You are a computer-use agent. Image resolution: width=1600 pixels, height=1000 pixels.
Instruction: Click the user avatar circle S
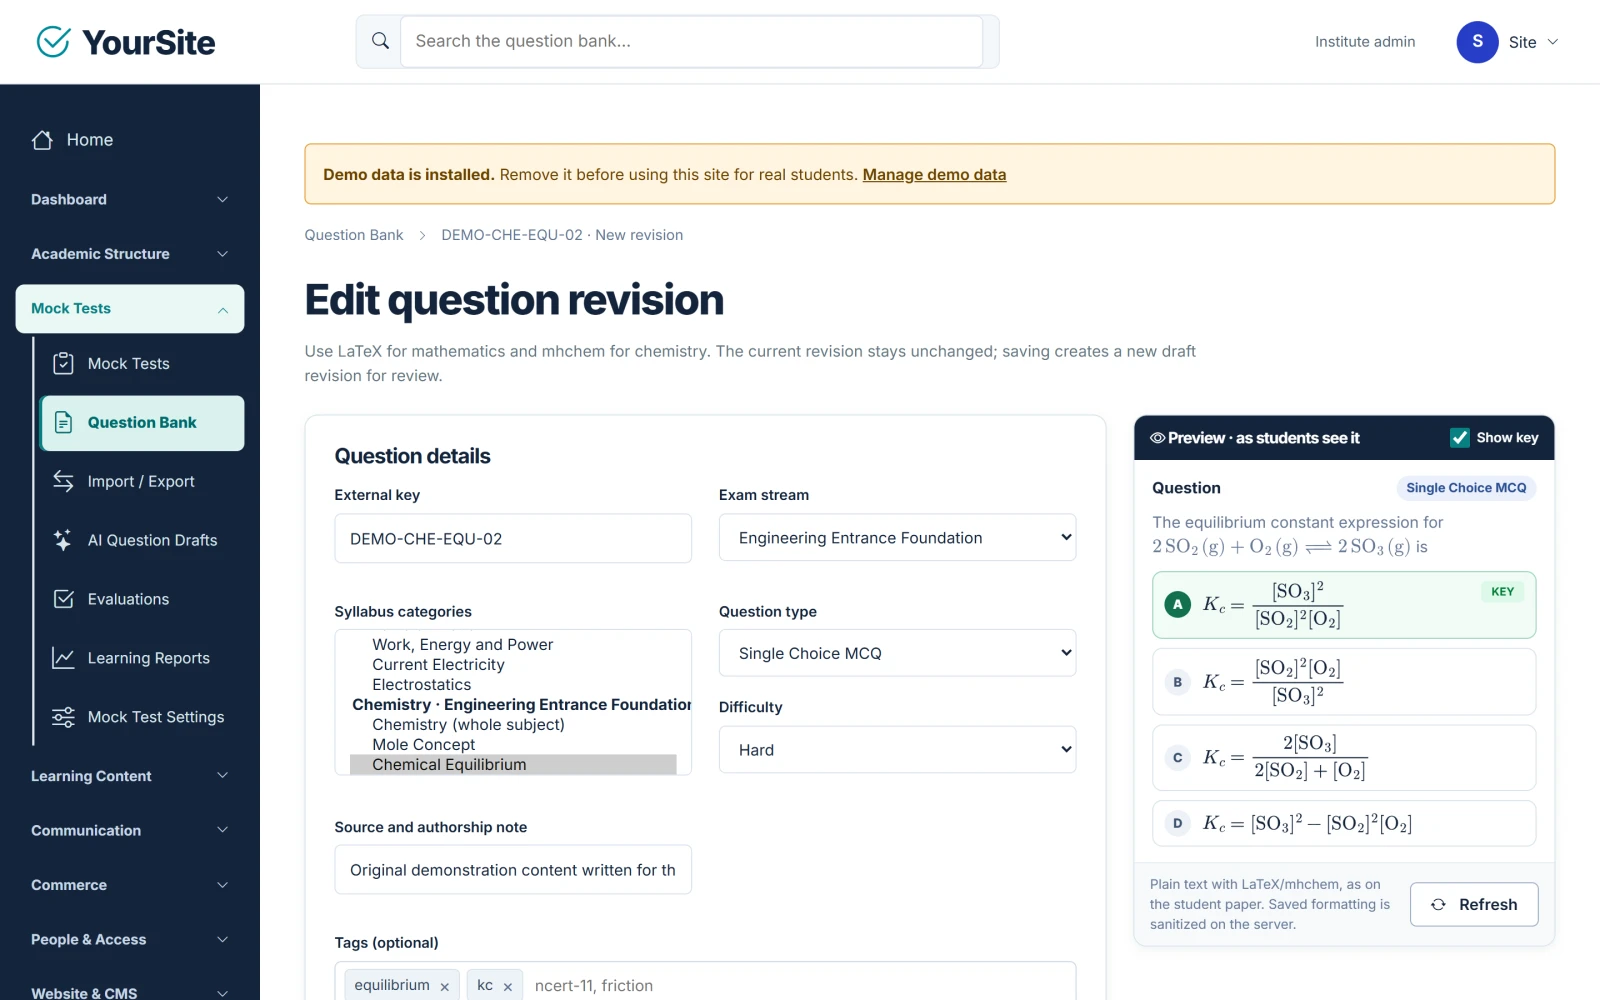1477,42
